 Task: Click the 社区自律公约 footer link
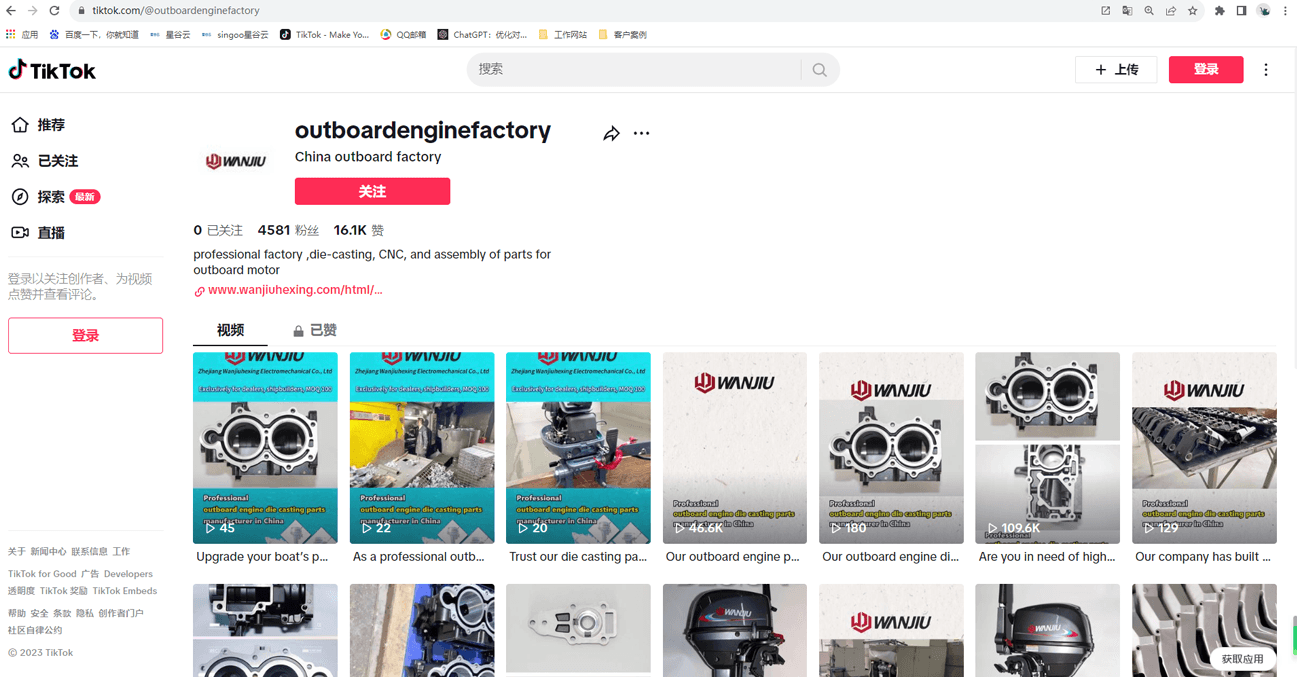(35, 630)
